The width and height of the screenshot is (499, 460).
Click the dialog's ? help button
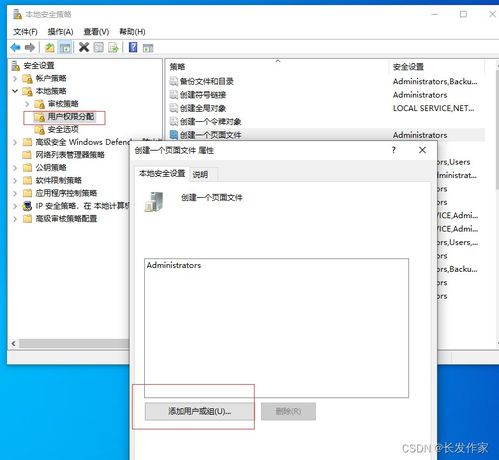(x=394, y=150)
